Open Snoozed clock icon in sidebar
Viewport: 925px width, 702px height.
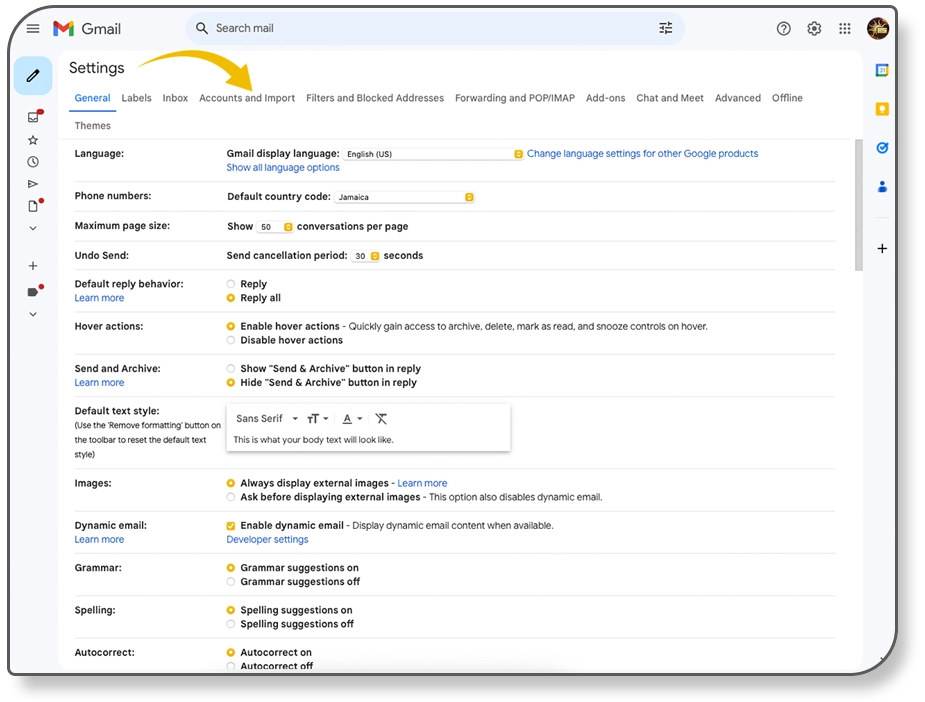33,162
